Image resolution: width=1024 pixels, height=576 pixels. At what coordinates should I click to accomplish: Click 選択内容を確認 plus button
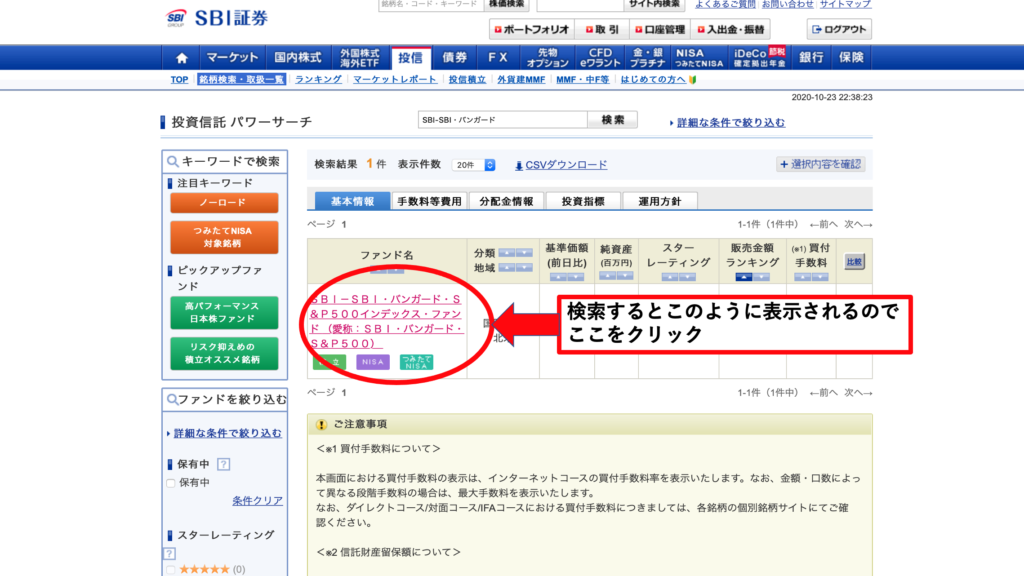821,164
